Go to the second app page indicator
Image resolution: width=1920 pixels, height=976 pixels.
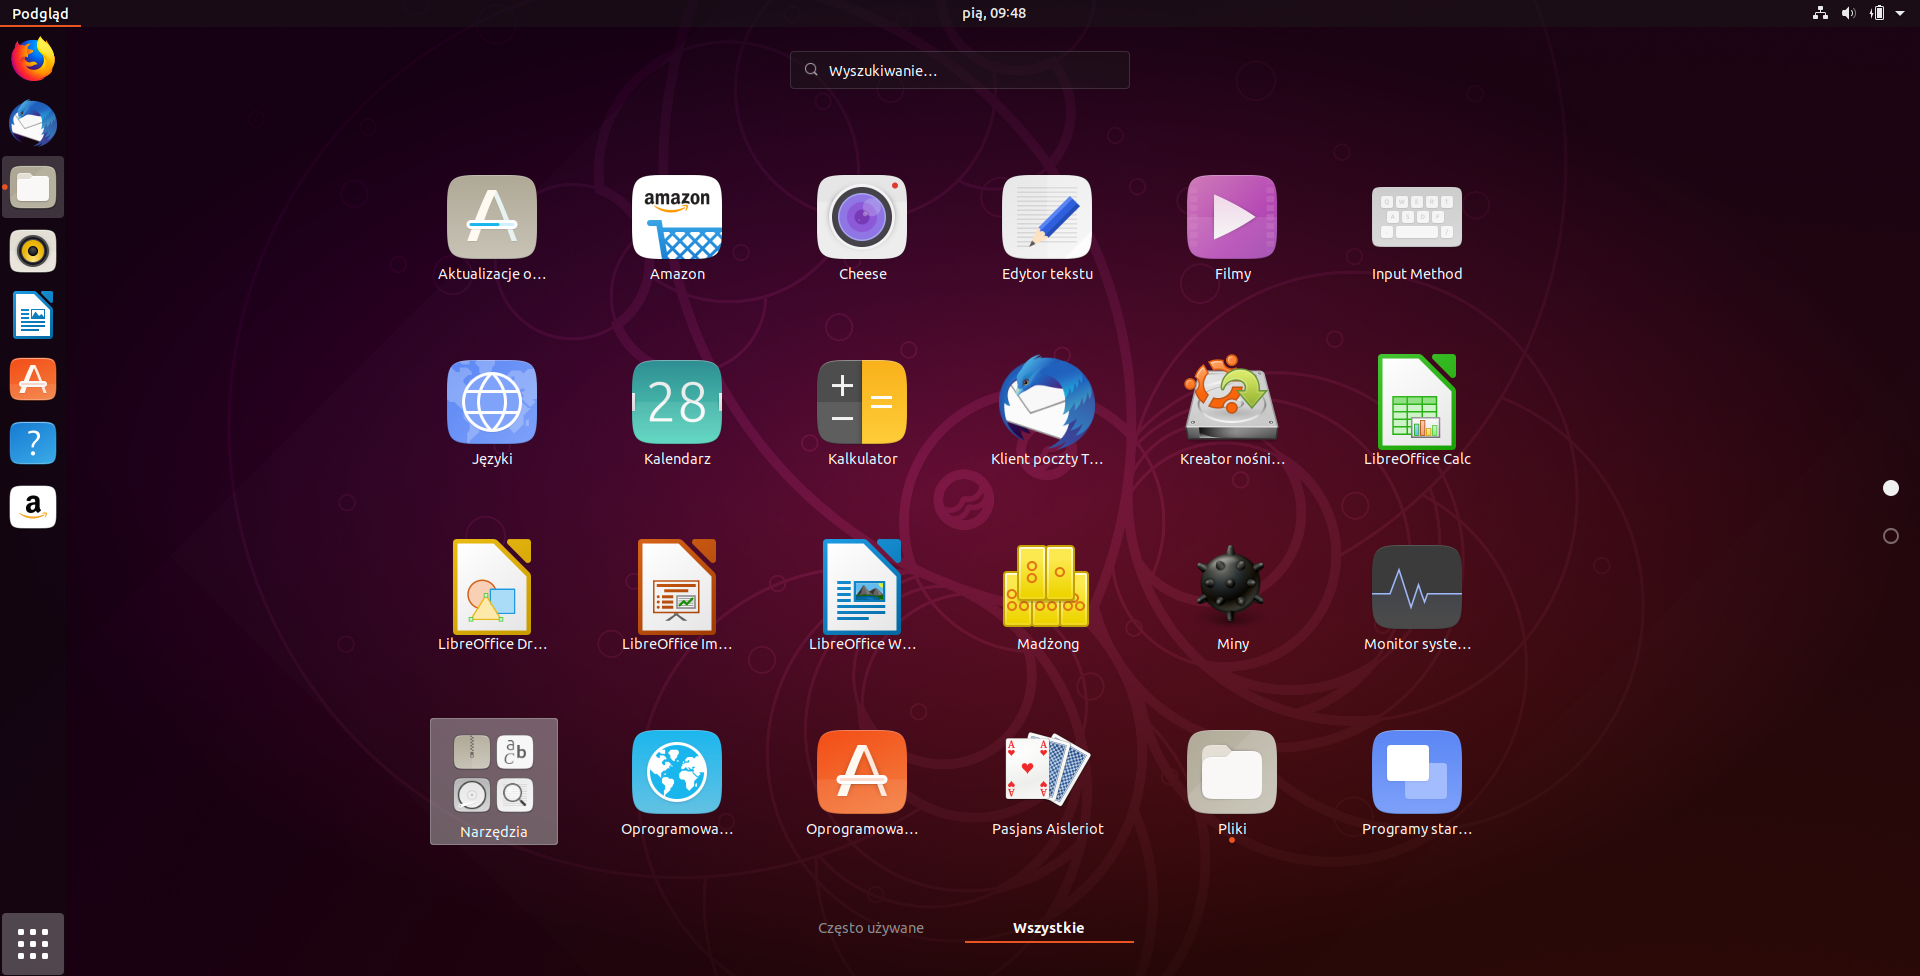[x=1891, y=536]
